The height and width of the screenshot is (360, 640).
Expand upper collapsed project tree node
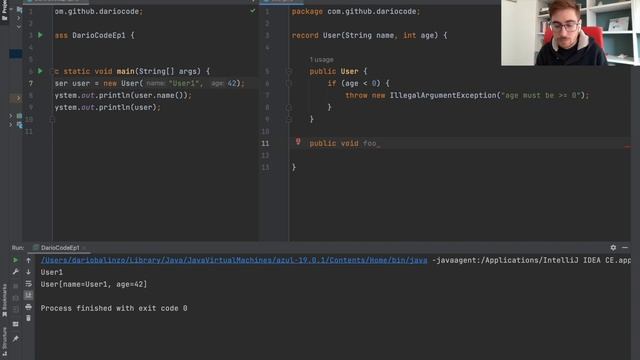click(11, 116)
